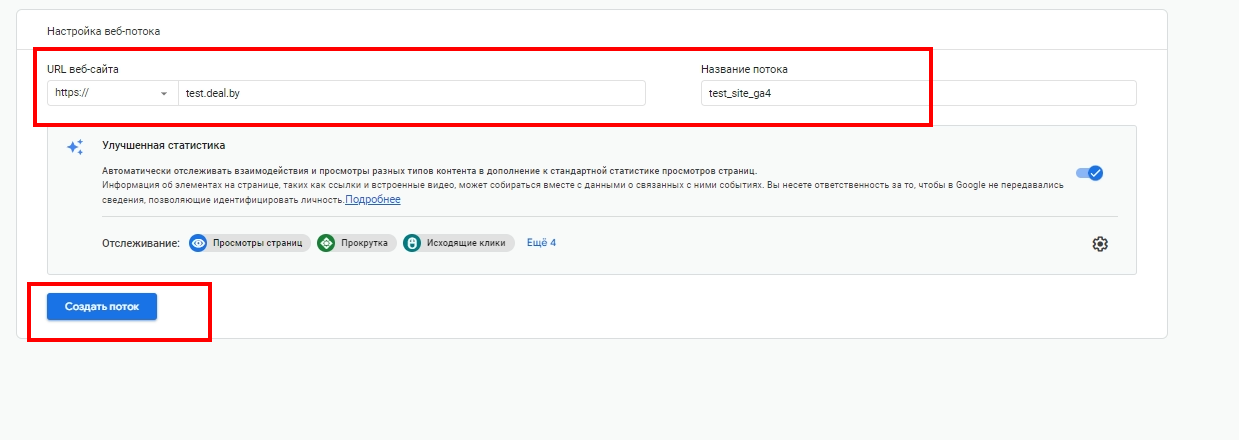Image resolution: width=1239 pixels, height=440 pixels.
Task: Click the Отслеживание: label
Action: (x=141, y=243)
